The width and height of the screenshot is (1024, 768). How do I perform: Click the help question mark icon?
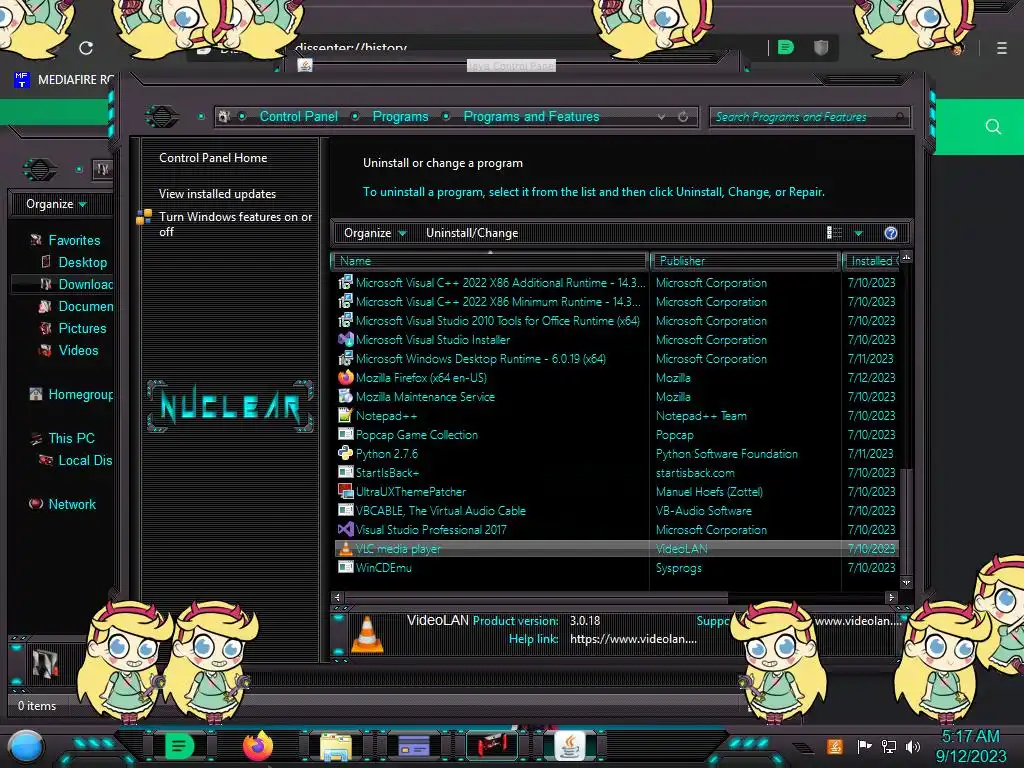click(891, 233)
